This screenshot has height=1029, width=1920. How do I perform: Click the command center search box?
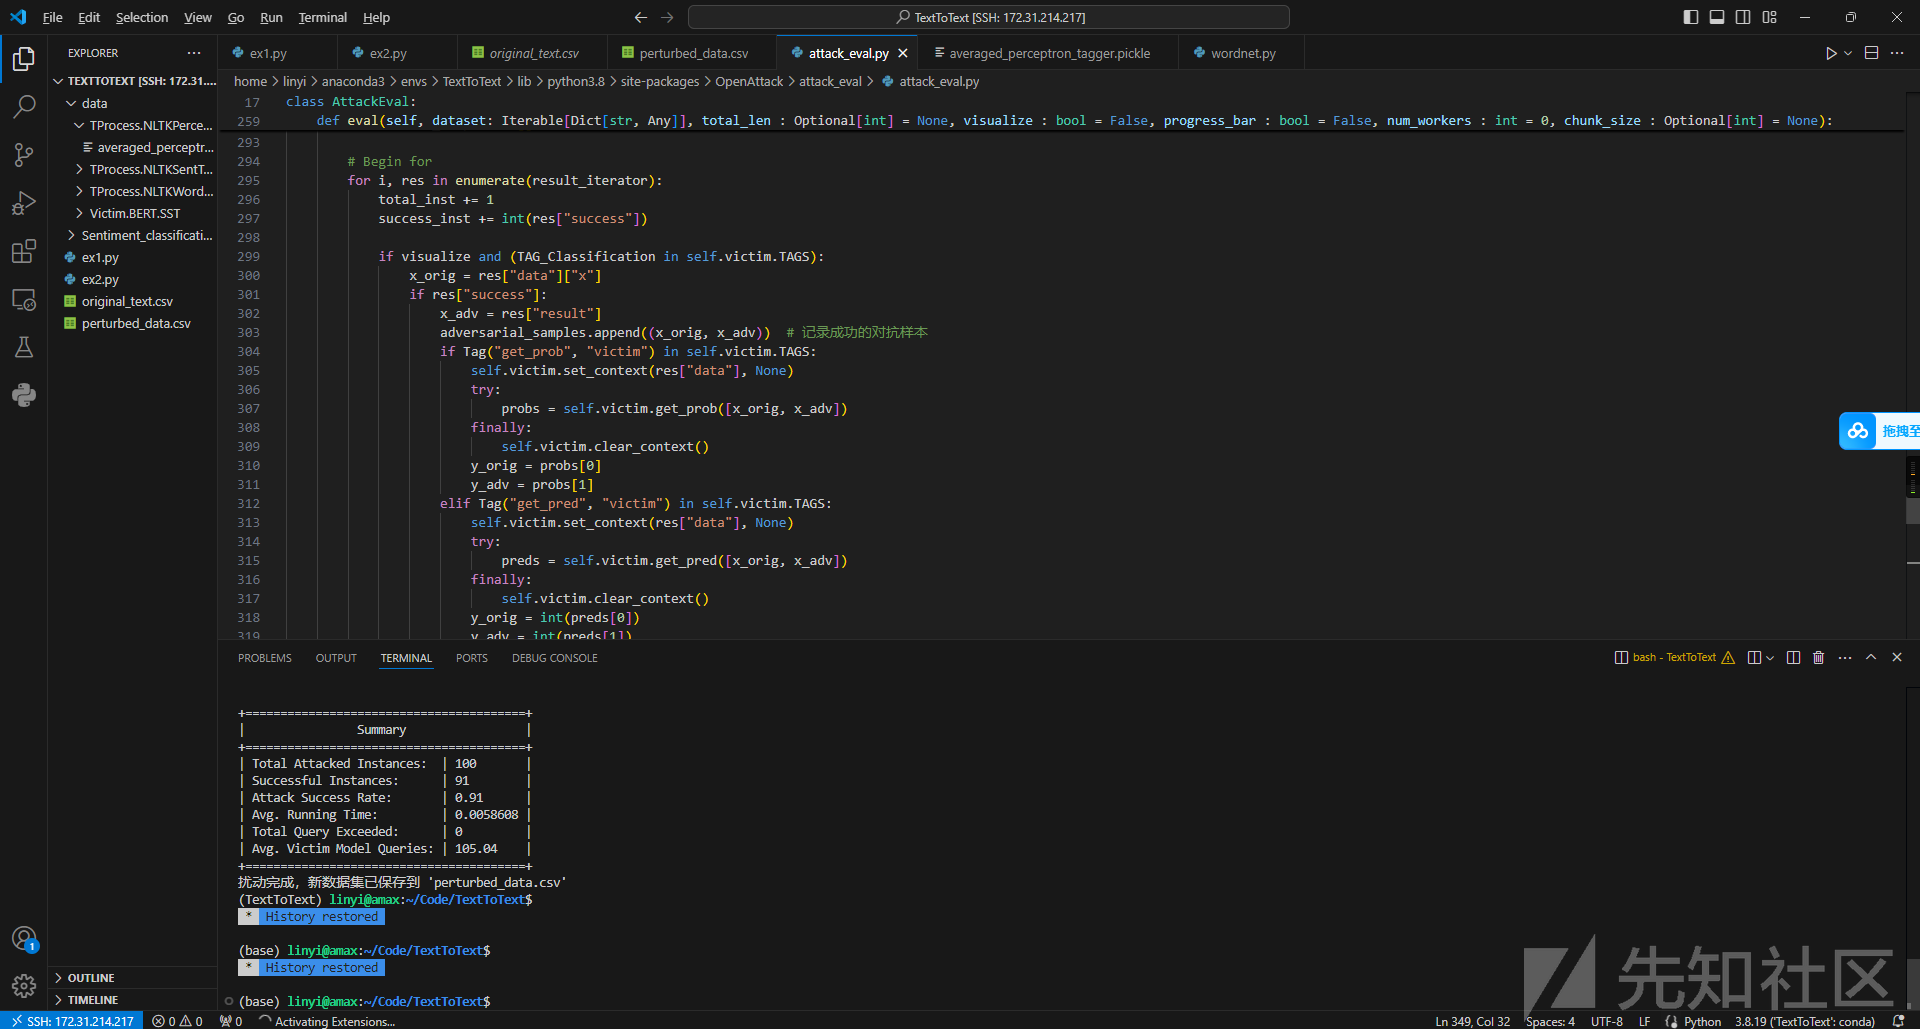(989, 17)
